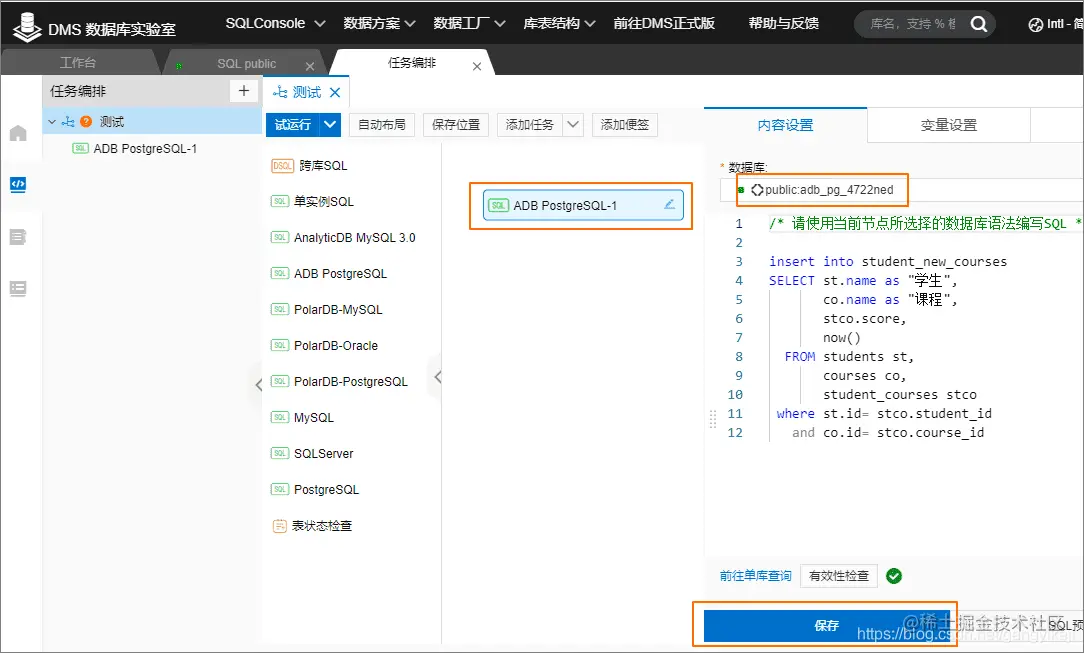Go to 前往DMS正式版 menu
1084x653 pixels.
click(x=664, y=23)
